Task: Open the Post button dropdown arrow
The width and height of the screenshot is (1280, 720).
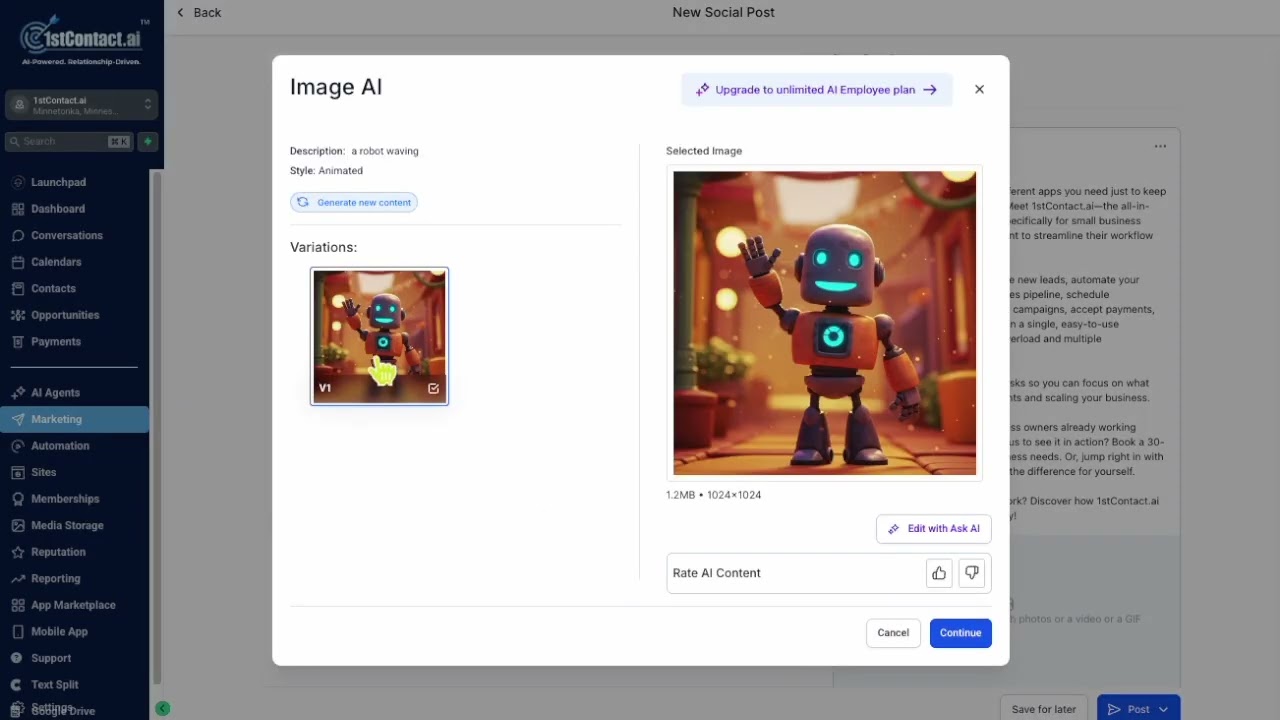Action: click(x=1163, y=710)
